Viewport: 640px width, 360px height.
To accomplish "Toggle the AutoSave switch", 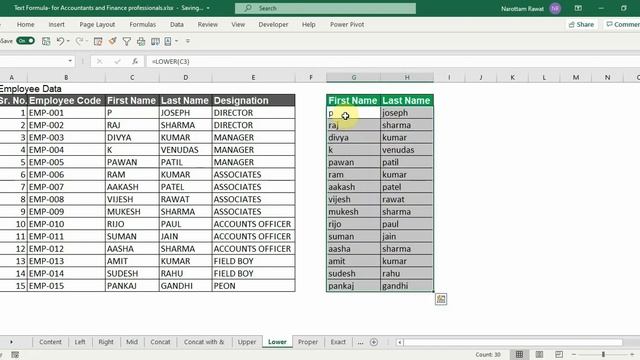I will 25,41.
